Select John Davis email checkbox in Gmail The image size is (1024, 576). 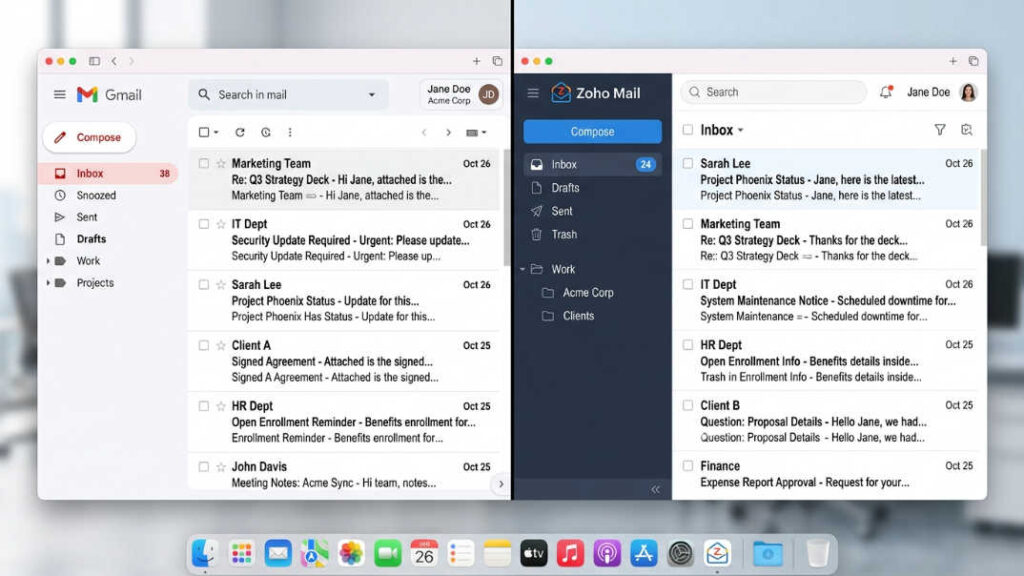204,467
